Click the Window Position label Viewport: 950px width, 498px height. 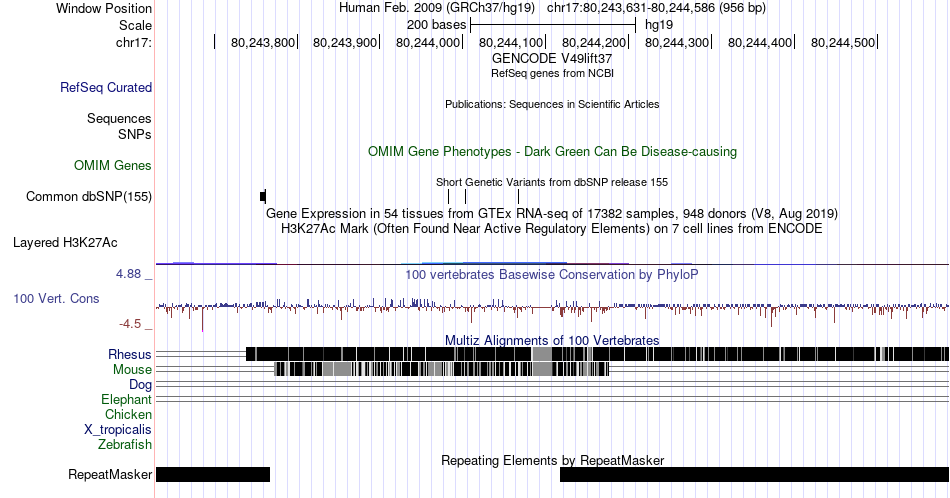click(x=104, y=8)
